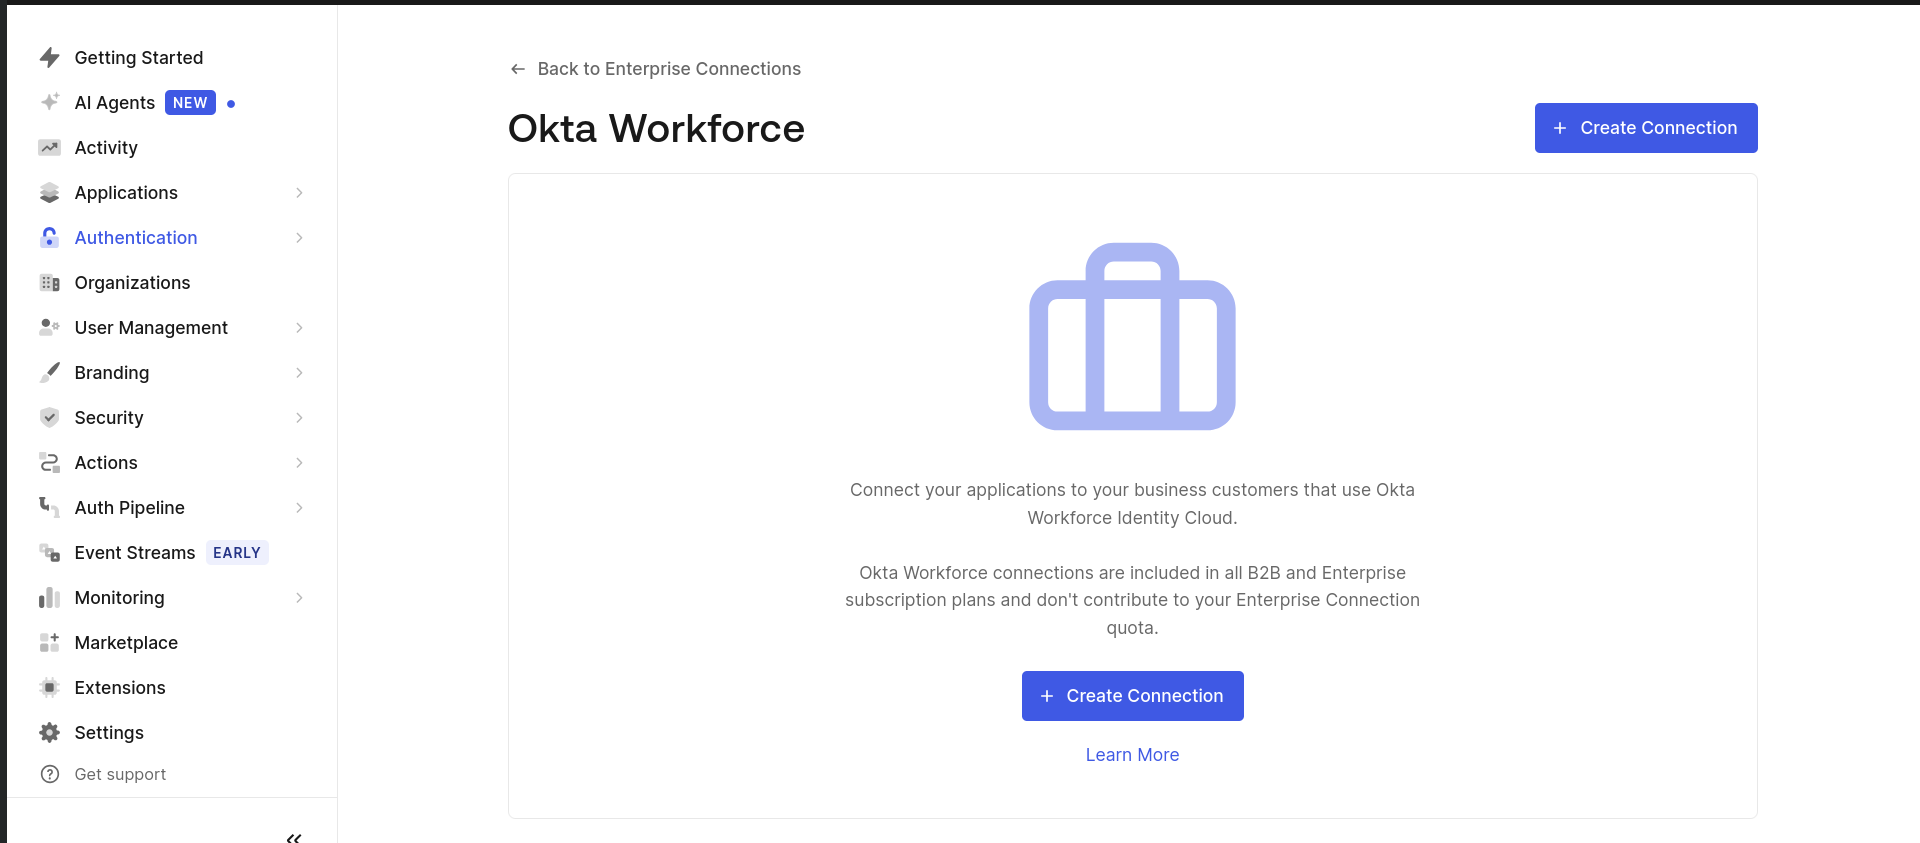Image resolution: width=1920 pixels, height=843 pixels.
Task: Click the "Connect your applications" description text
Action: coord(1132,504)
